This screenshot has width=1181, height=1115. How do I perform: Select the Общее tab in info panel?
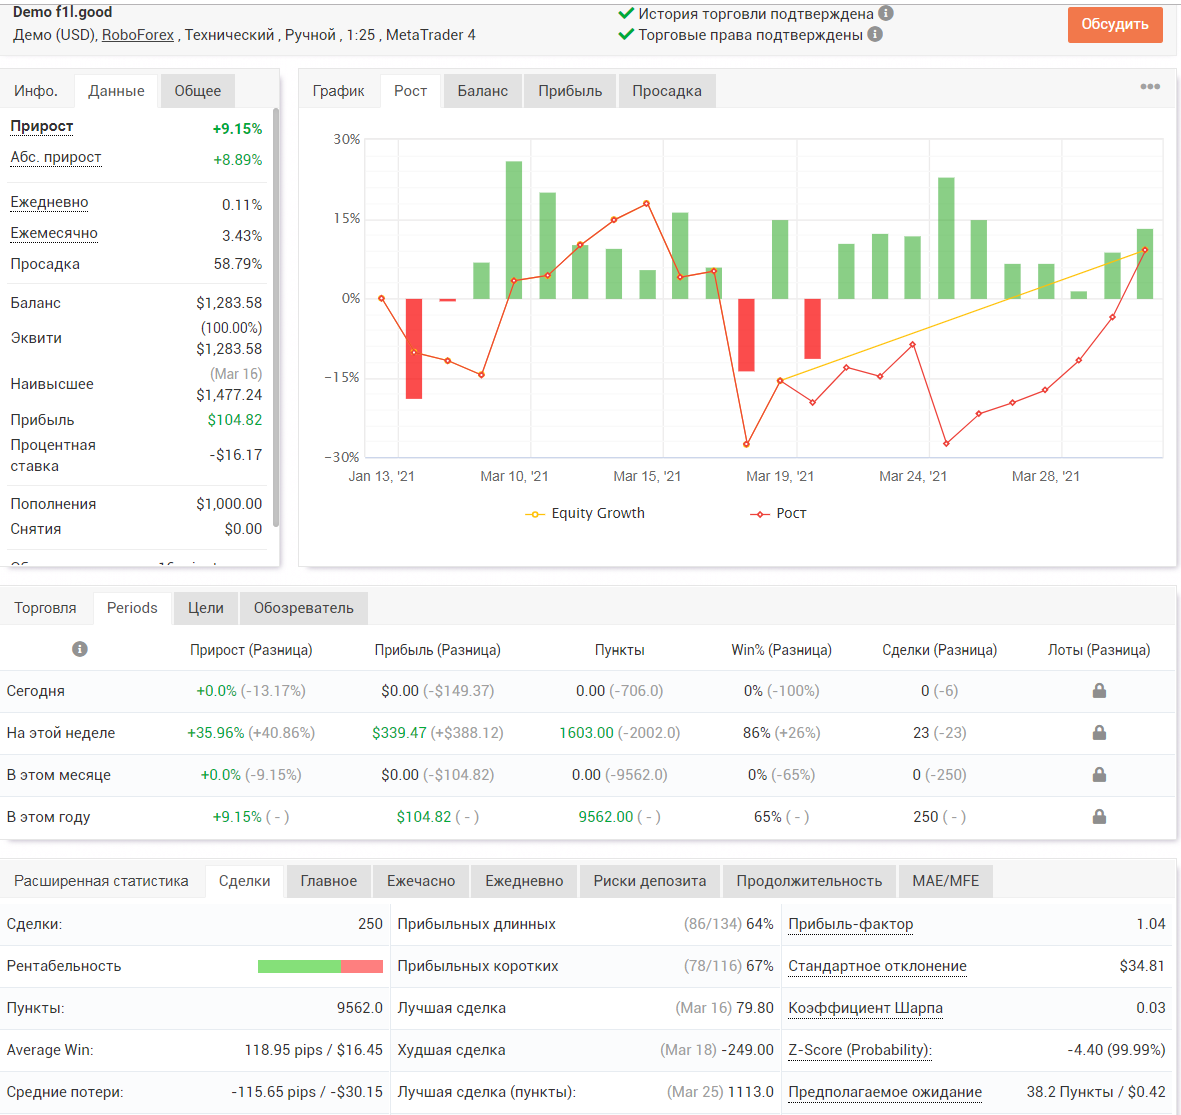[x=198, y=91]
